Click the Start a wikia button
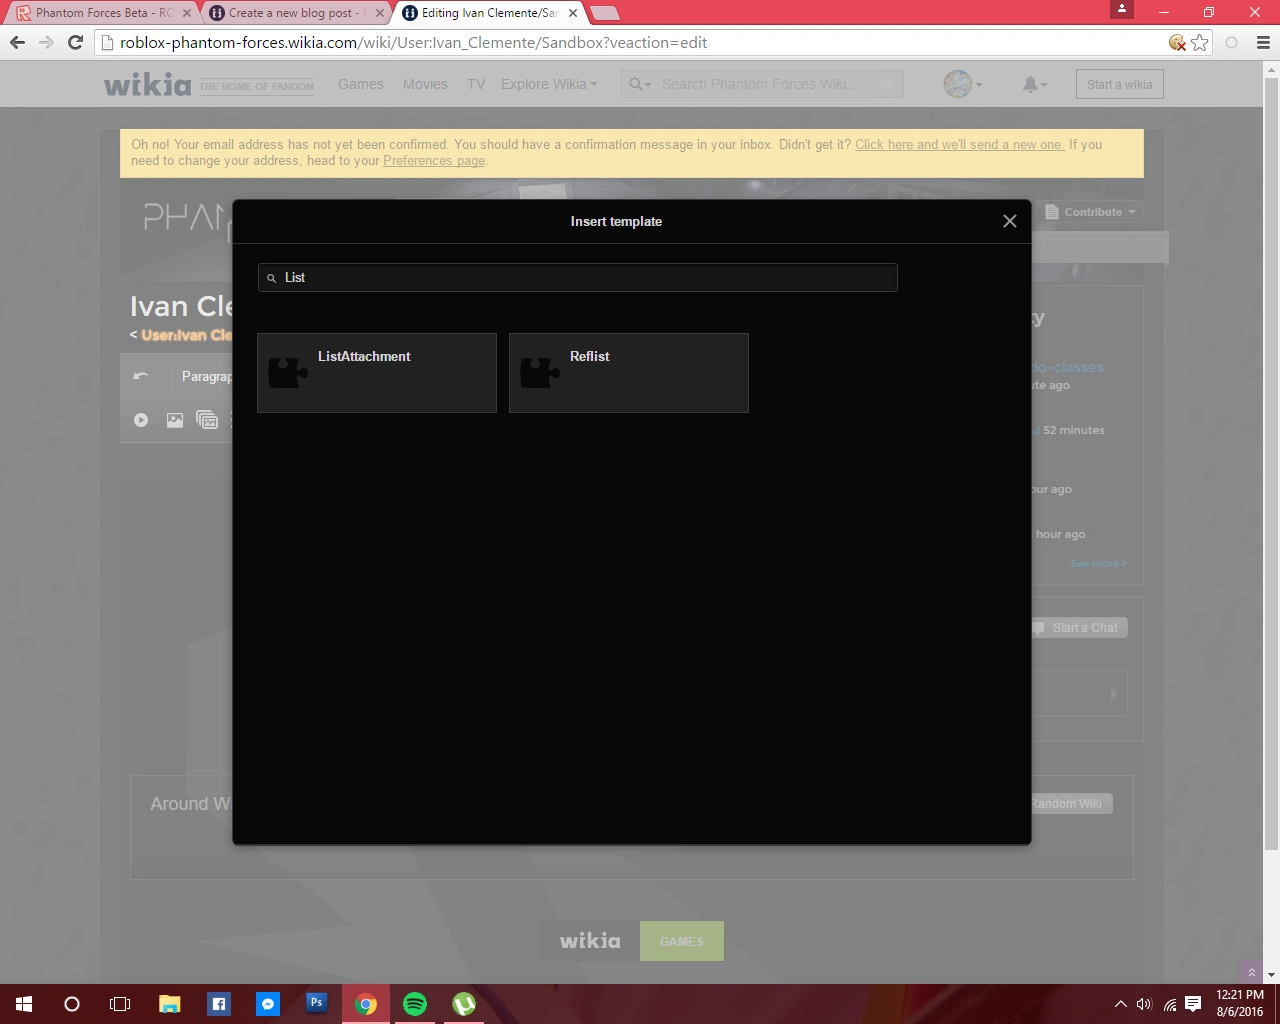The height and width of the screenshot is (1024, 1280). point(1120,85)
